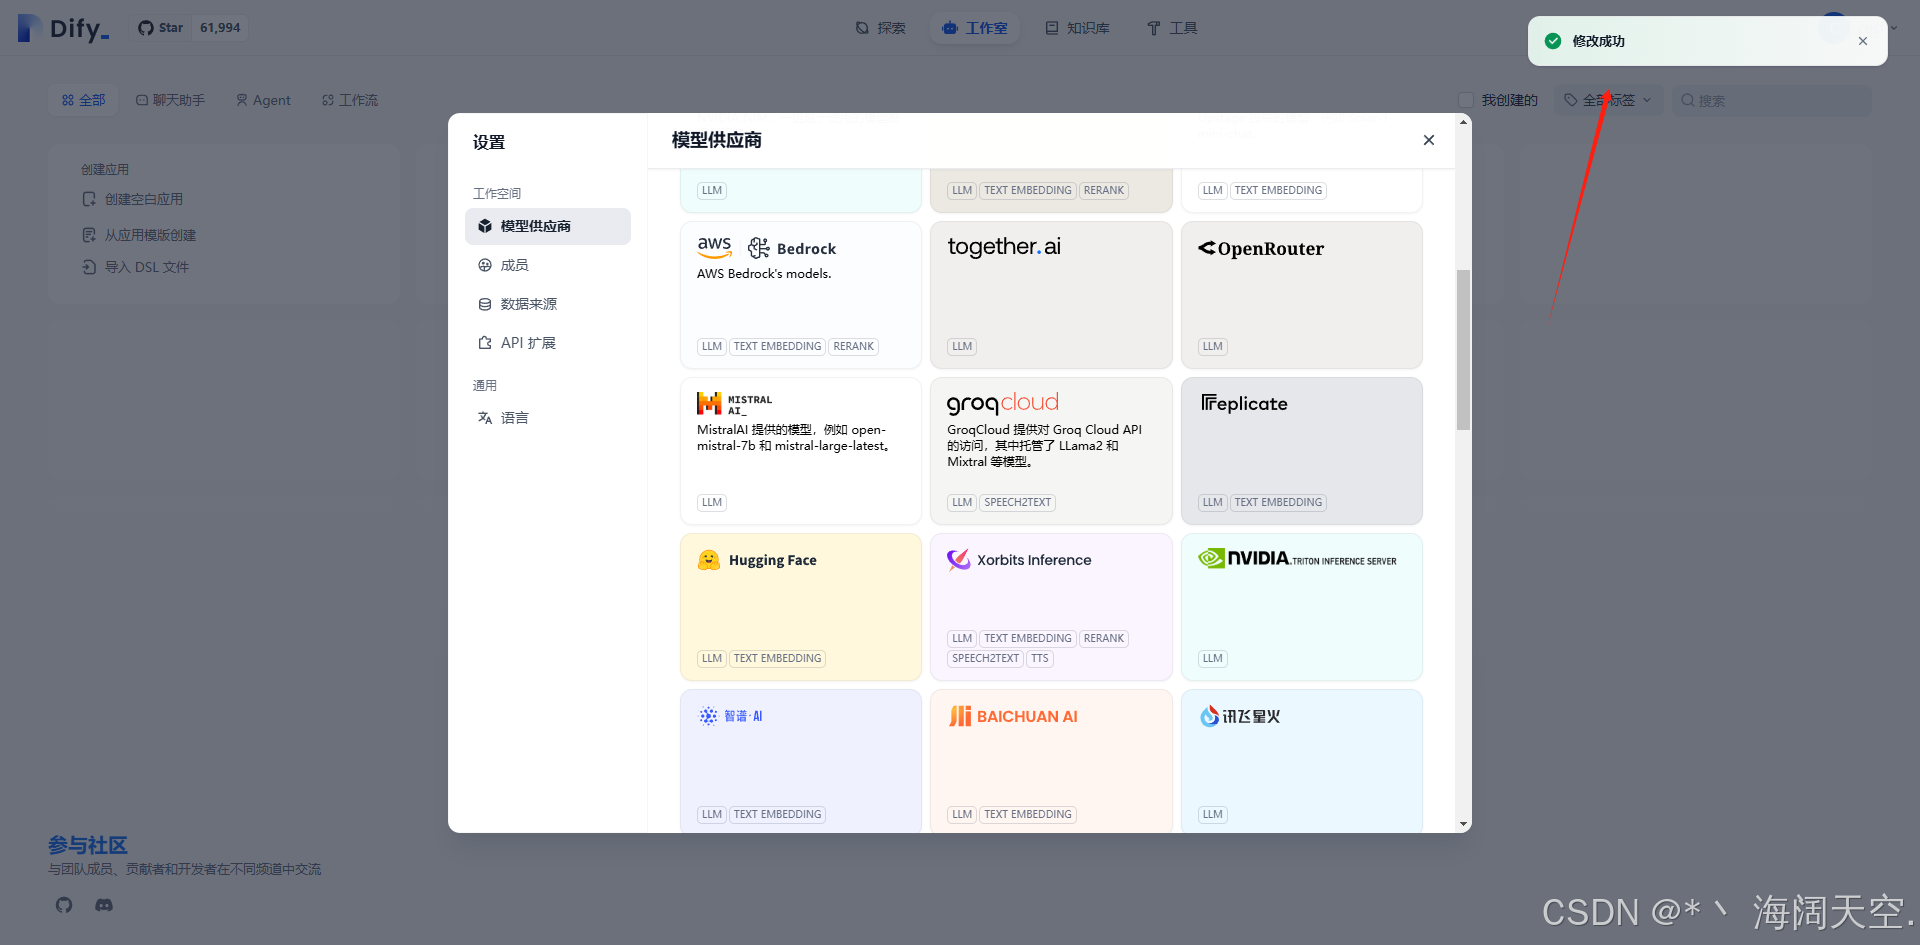The height and width of the screenshot is (945, 1920).
Task: Switch to the 探索 navigation tab
Action: (881, 28)
